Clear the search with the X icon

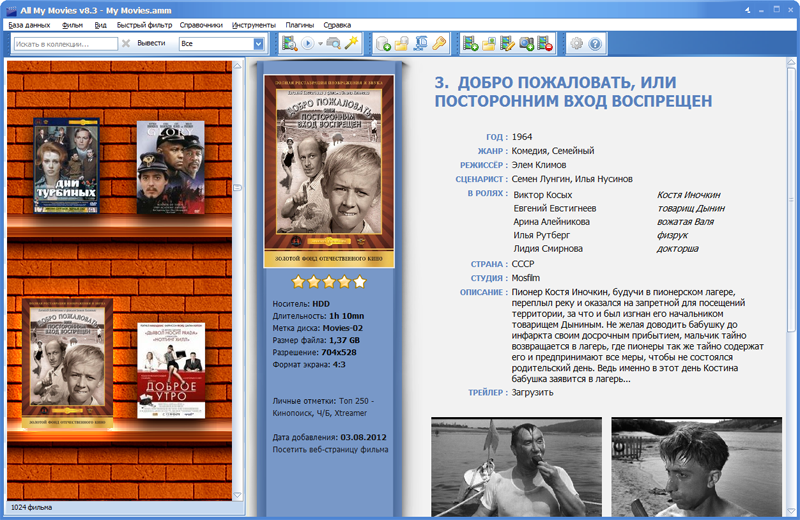(126, 44)
